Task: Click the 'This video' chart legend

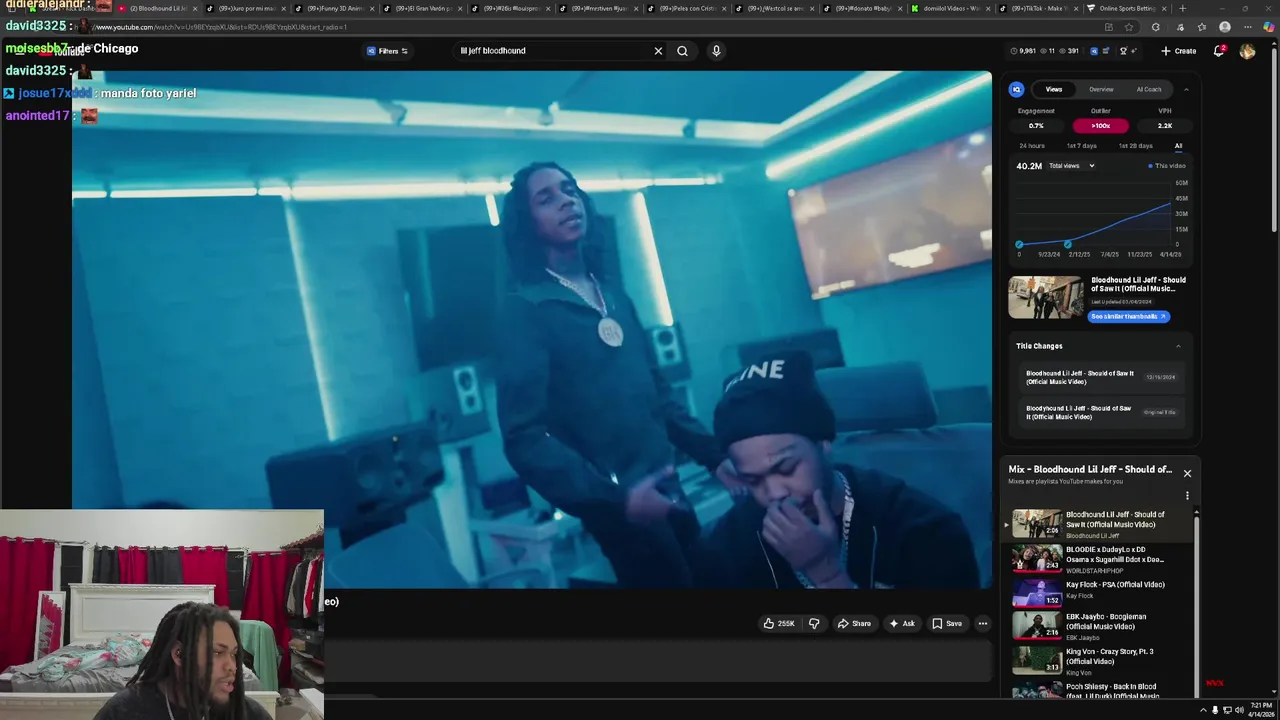Action: tap(1167, 166)
